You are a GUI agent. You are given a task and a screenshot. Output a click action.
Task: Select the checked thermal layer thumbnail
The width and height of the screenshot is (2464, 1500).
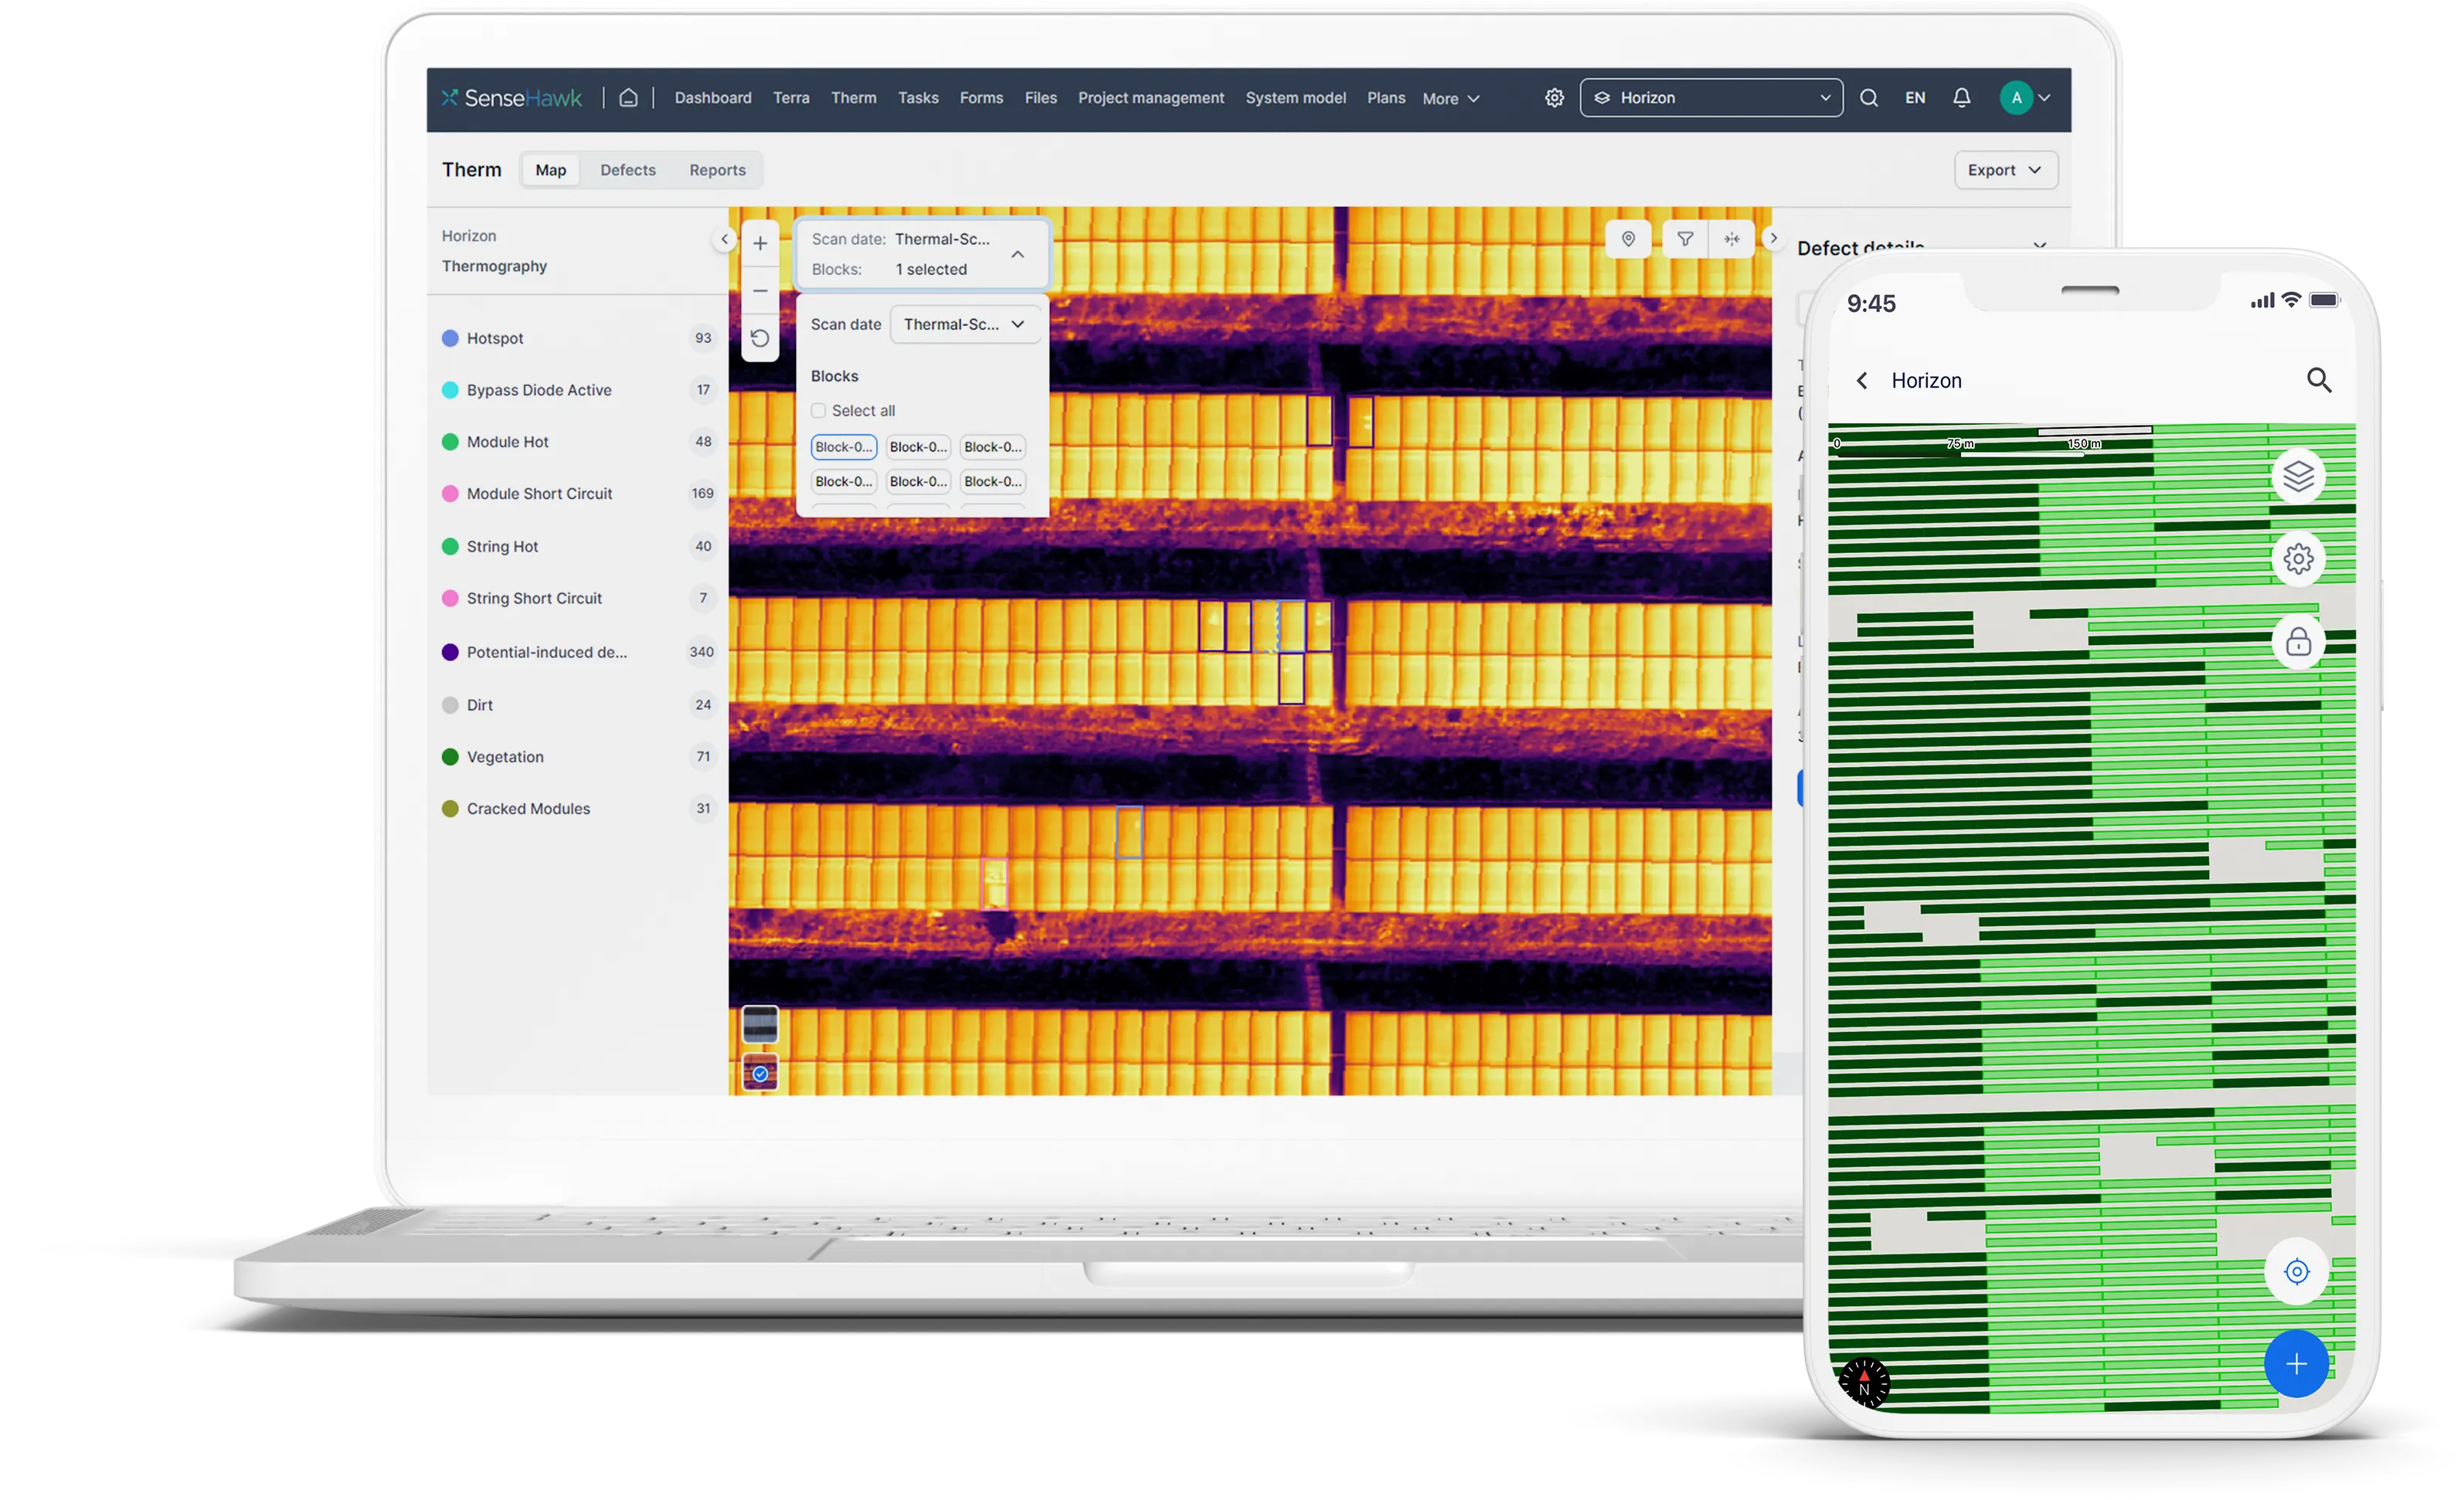click(760, 1073)
